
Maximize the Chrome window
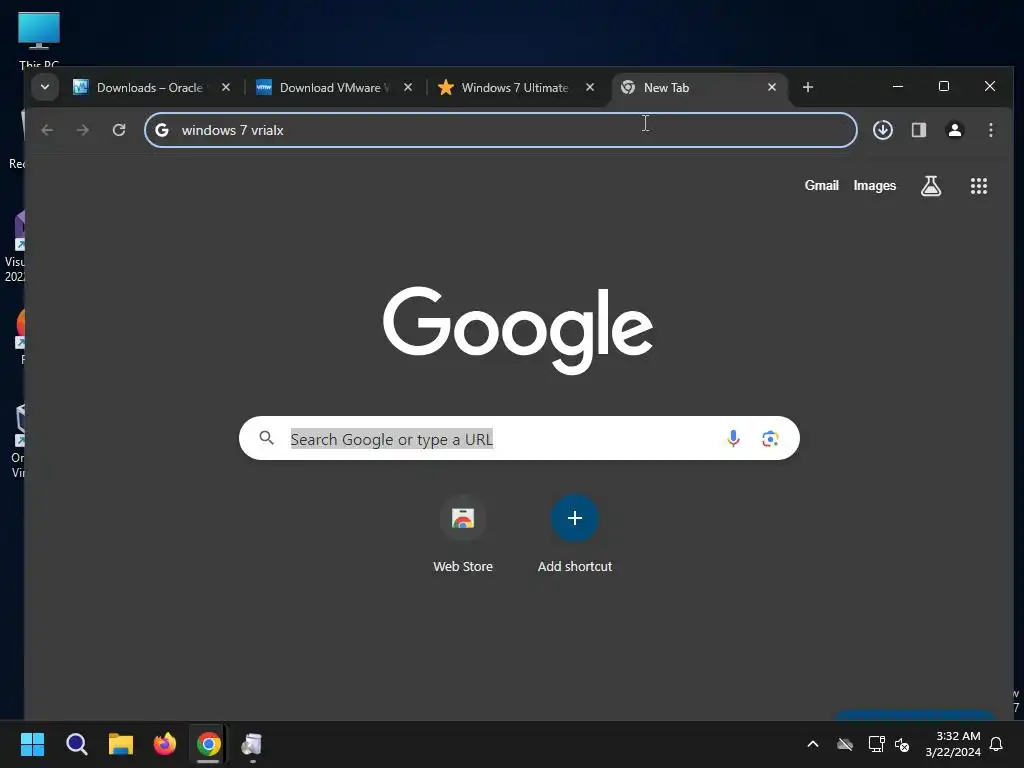pyautogui.click(x=944, y=86)
